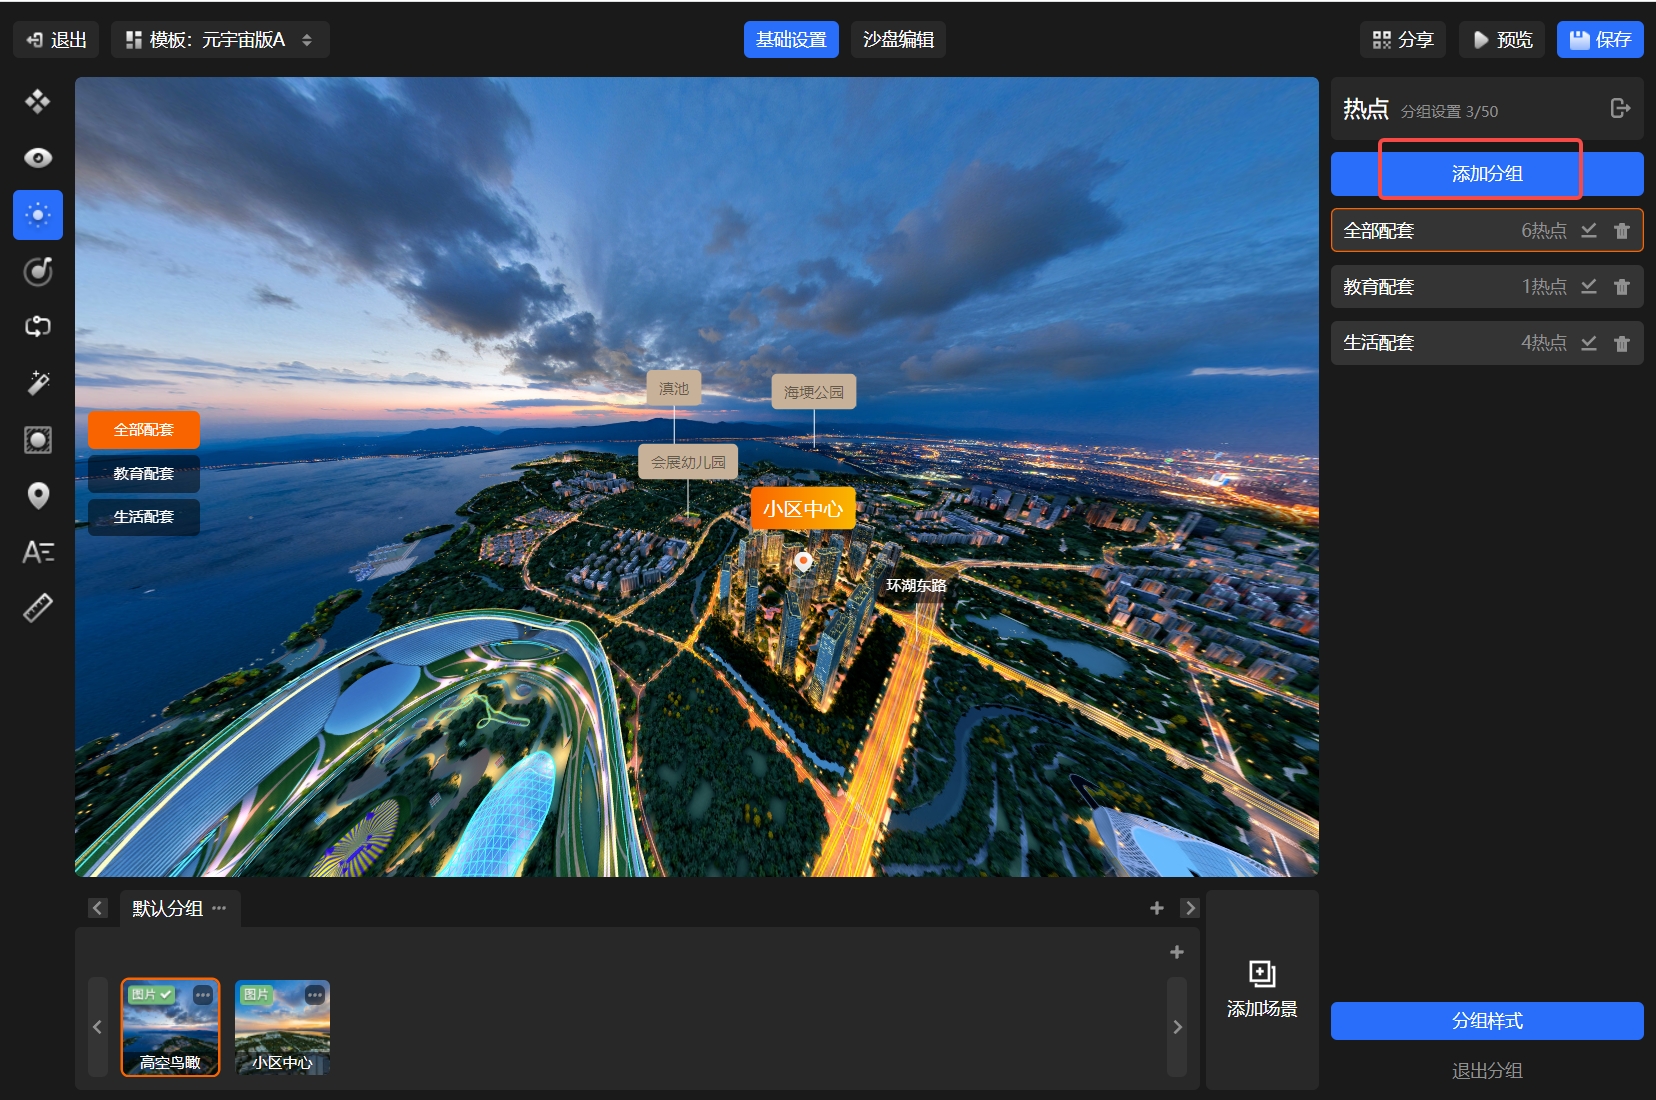Open the background music tool icon
The width and height of the screenshot is (1656, 1100).
coord(38,271)
